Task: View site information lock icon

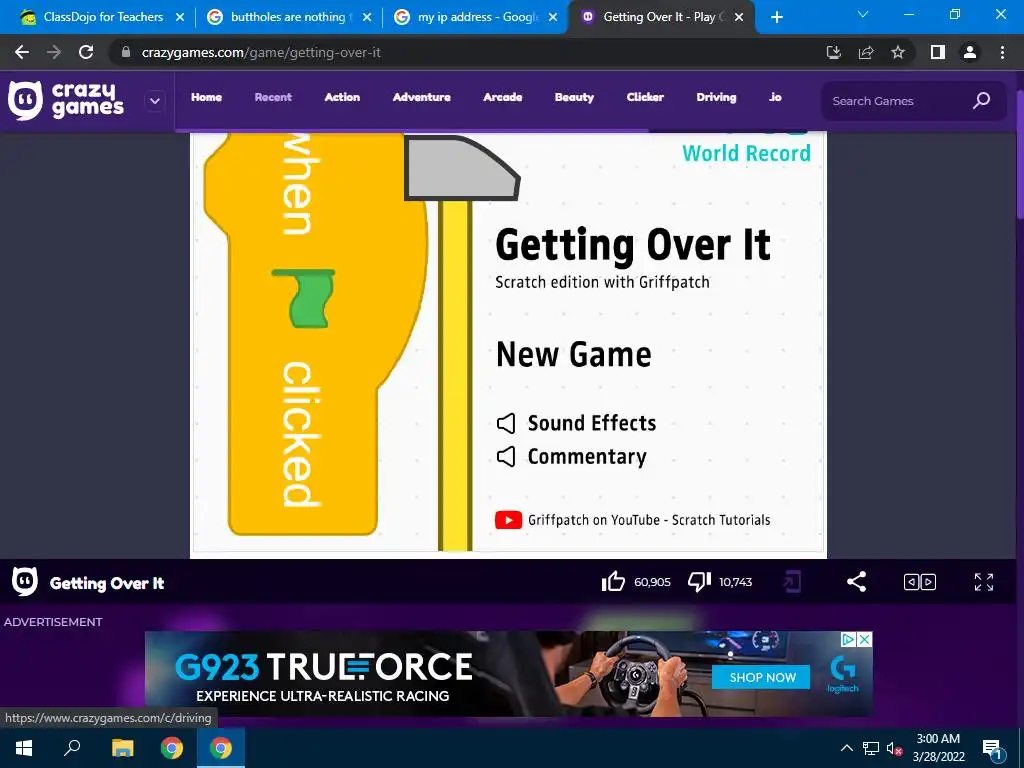Action: click(x=126, y=52)
